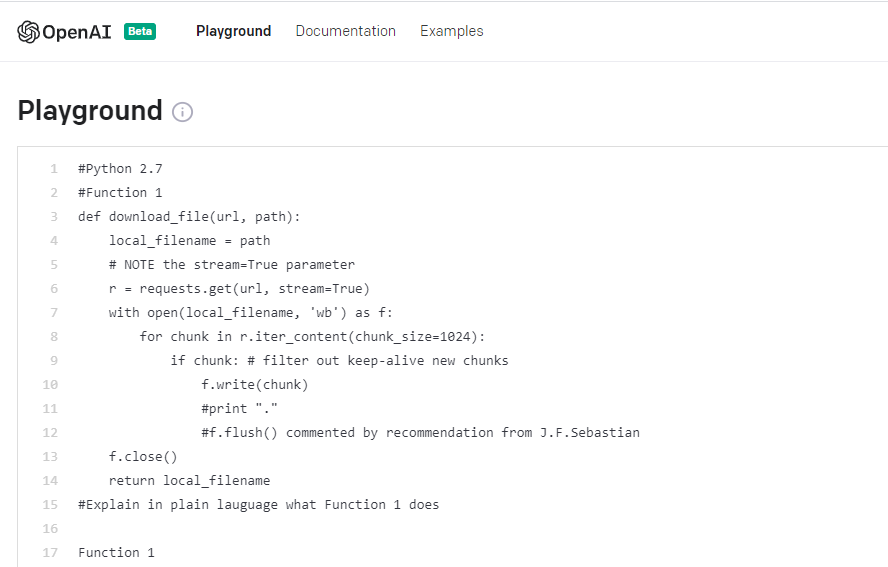
Task: Switch to the Playground tab
Action: click(x=233, y=31)
